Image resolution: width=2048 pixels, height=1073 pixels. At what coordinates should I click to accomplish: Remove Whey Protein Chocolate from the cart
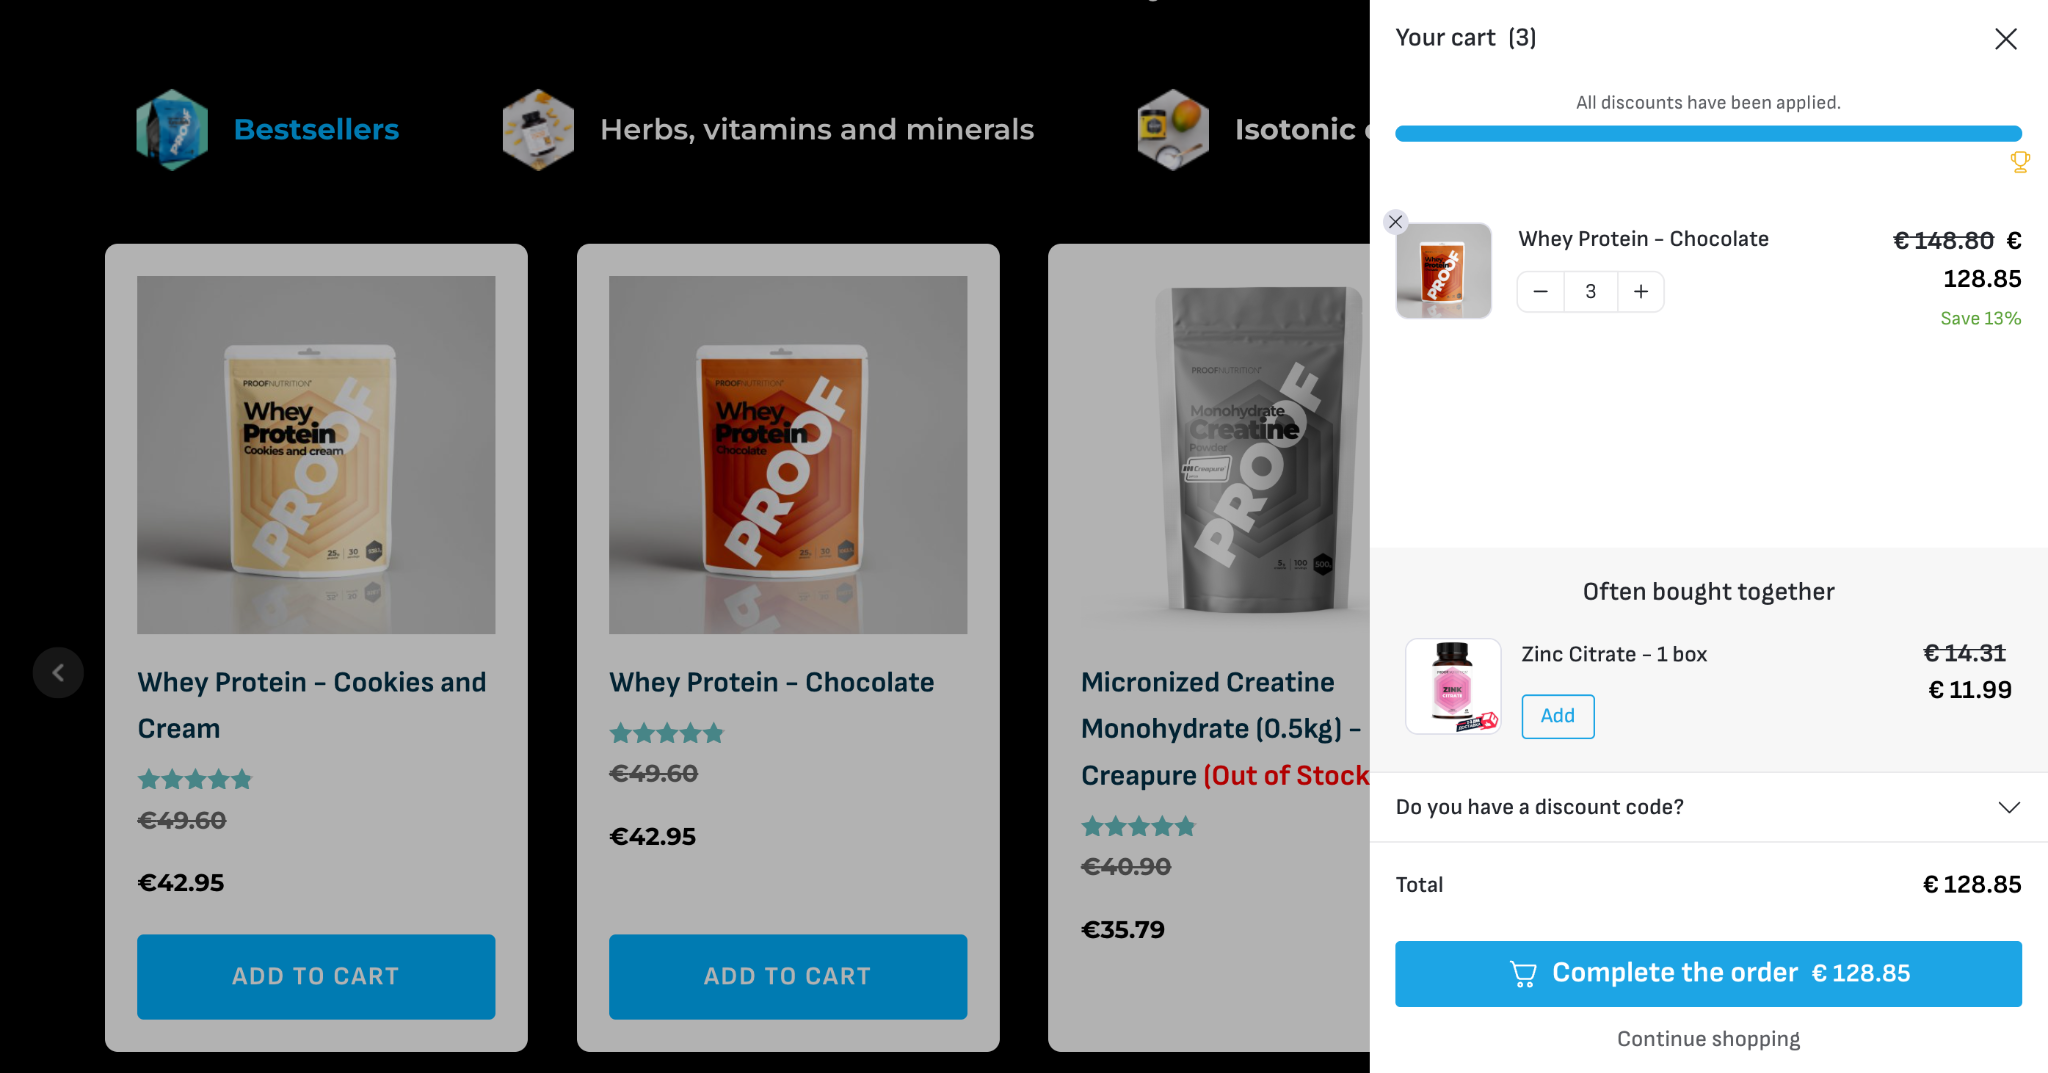coord(1396,222)
